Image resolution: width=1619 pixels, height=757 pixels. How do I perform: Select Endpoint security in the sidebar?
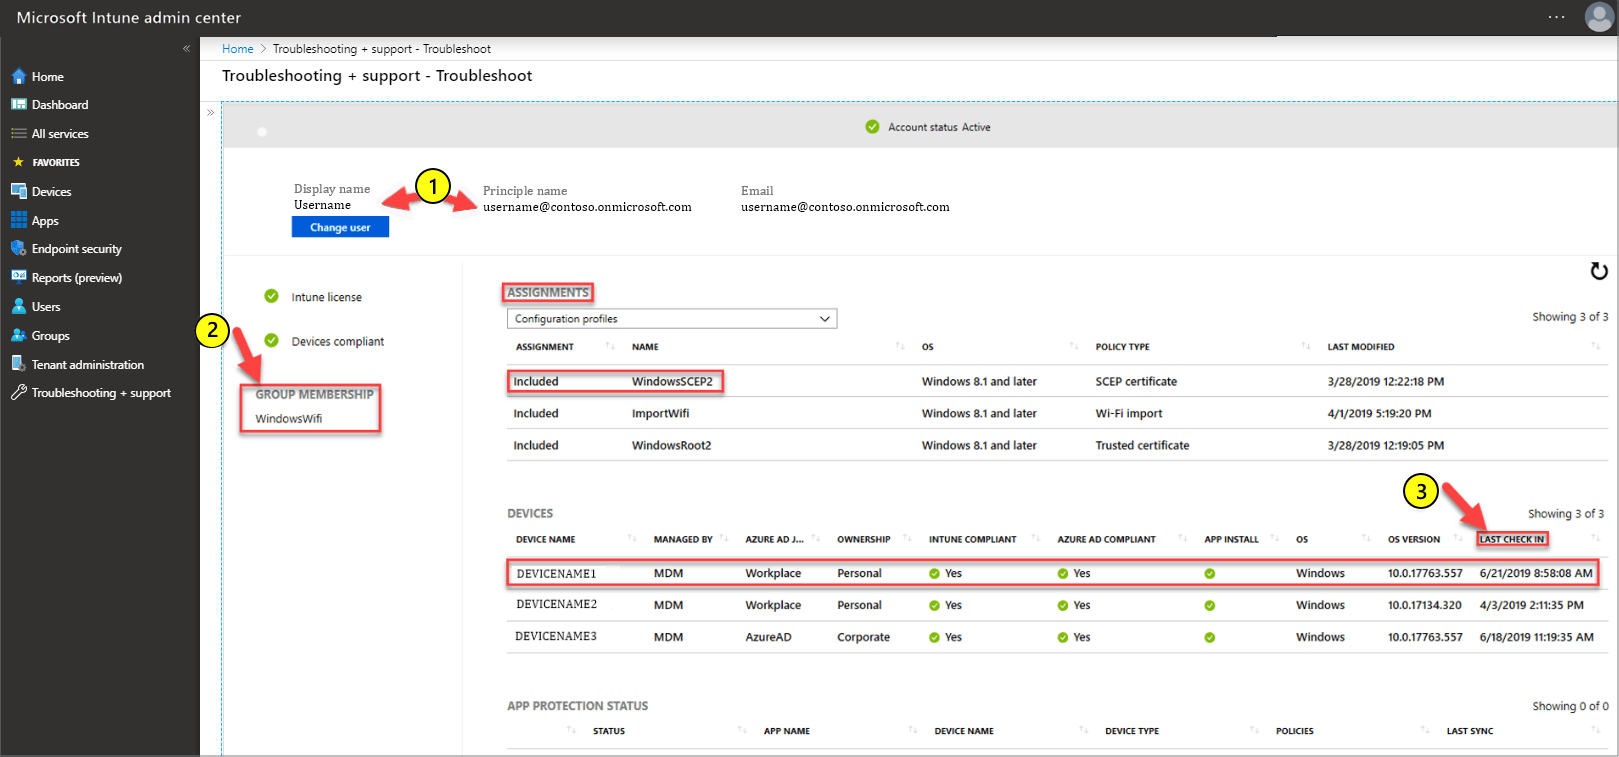(77, 249)
